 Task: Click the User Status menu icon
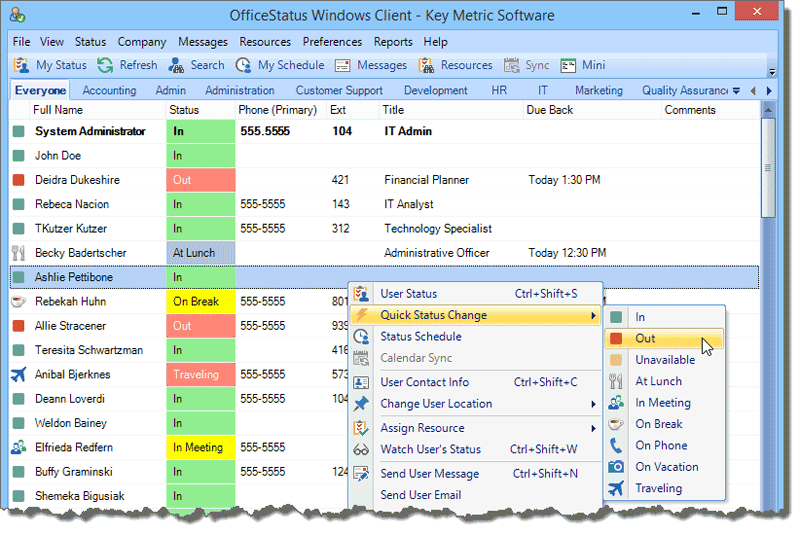361,294
